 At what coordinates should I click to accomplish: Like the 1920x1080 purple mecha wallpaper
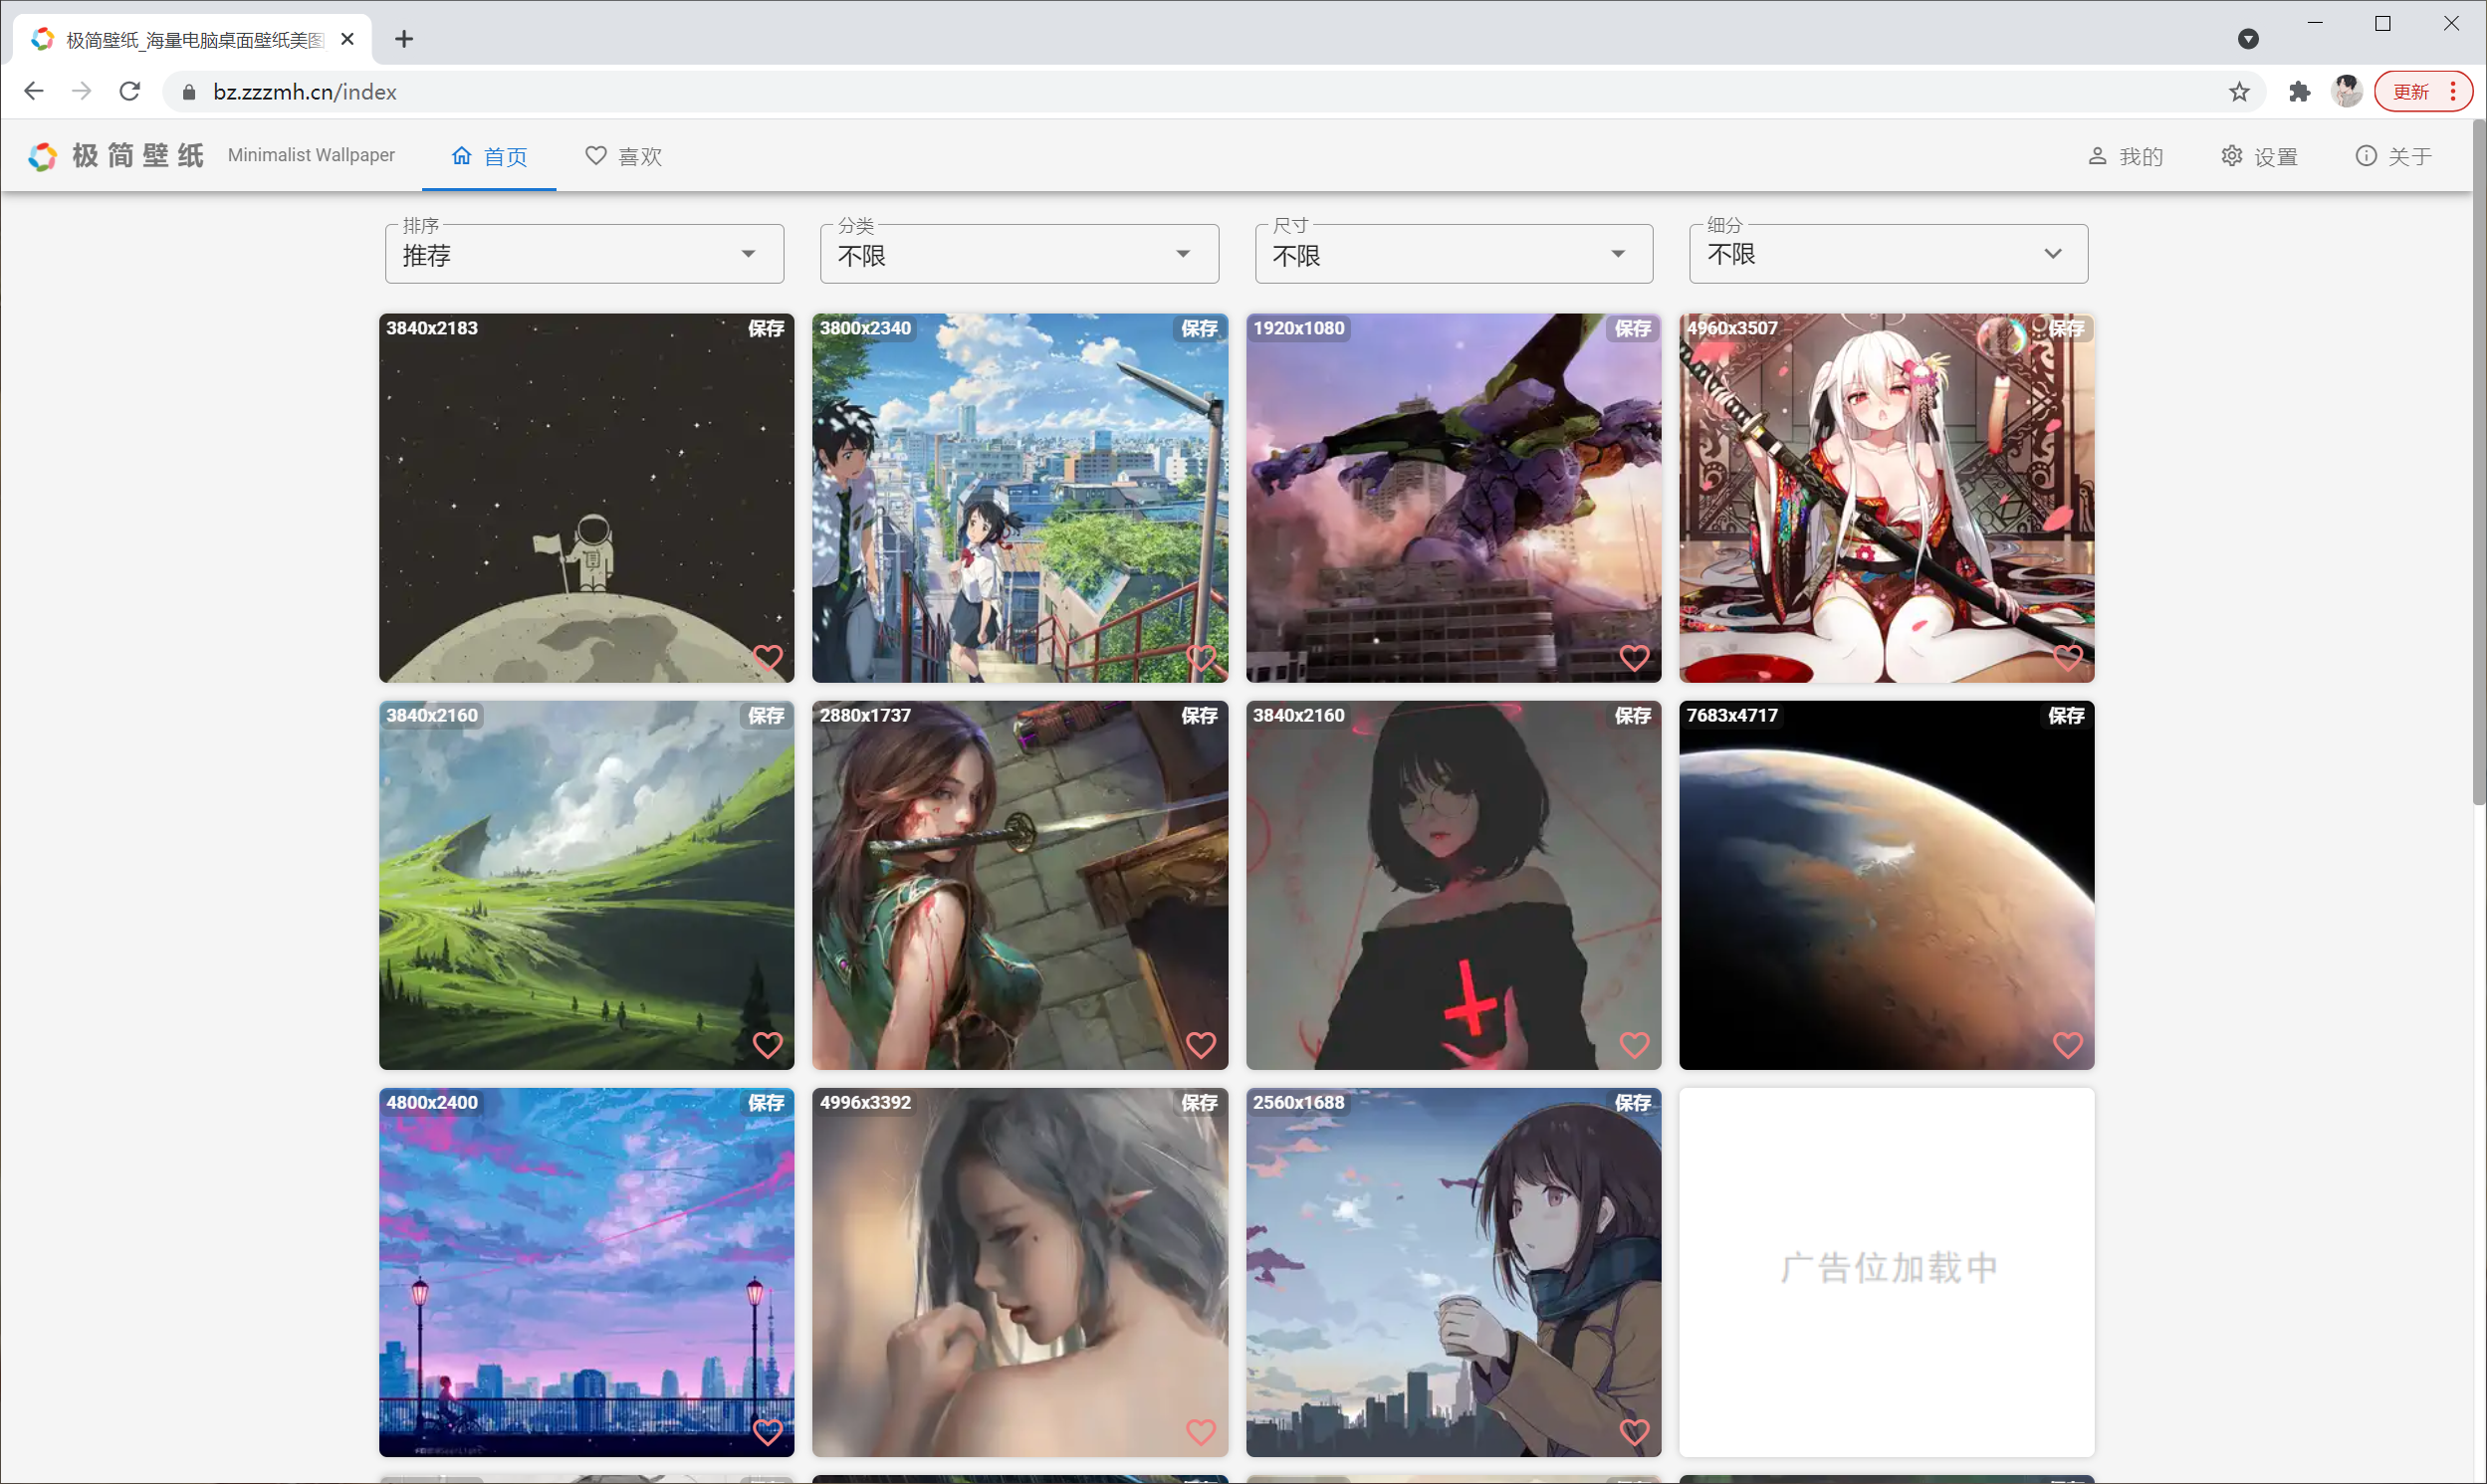(1634, 658)
